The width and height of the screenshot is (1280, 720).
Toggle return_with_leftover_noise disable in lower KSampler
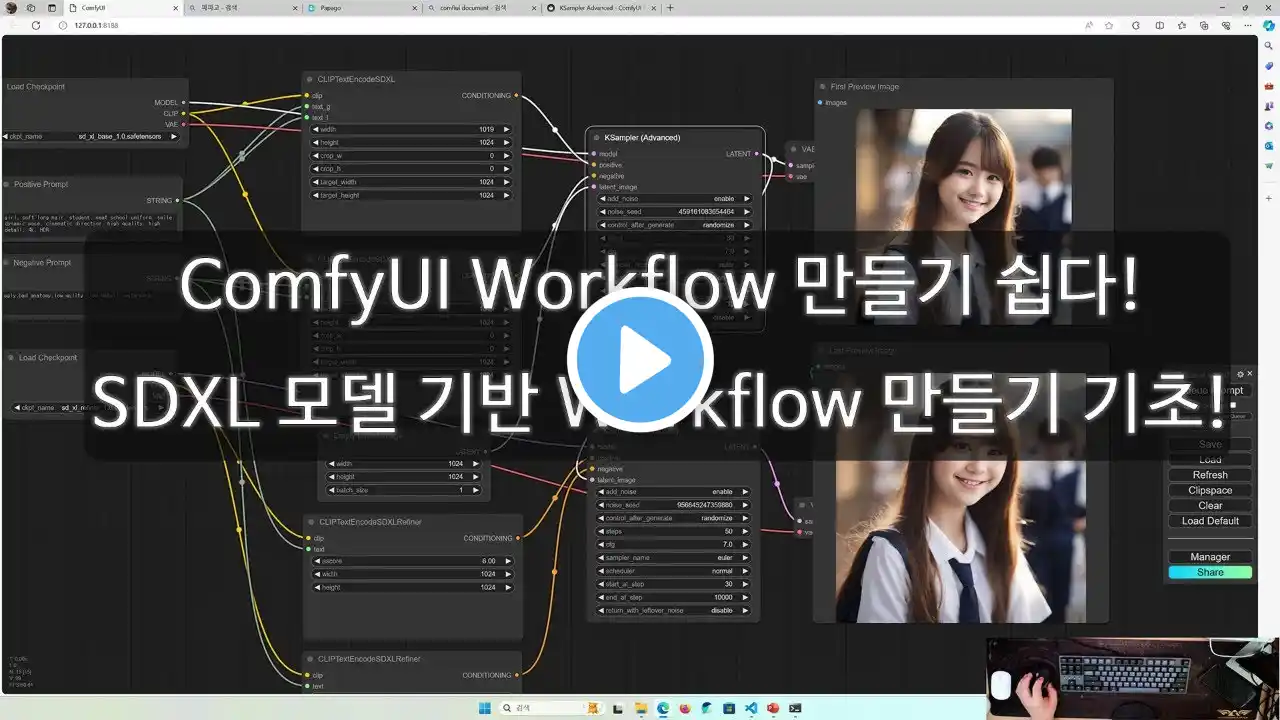click(674, 610)
